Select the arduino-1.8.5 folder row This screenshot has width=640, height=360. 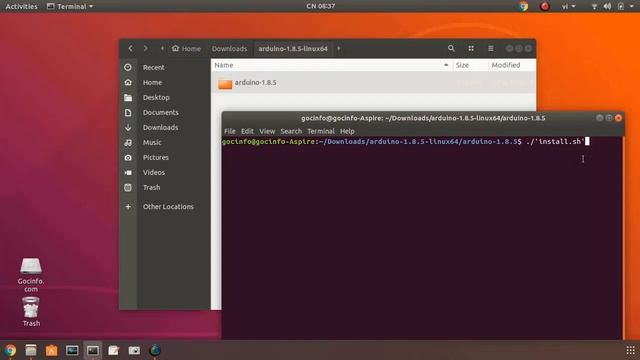373,83
